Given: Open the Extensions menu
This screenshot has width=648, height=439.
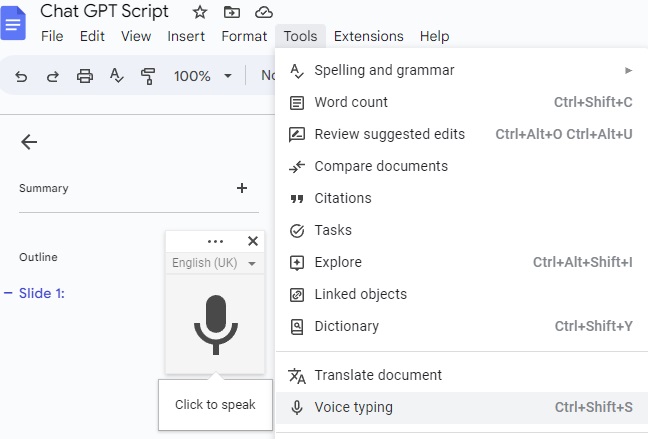Looking at the screenshot, I should tap(368, 36).
